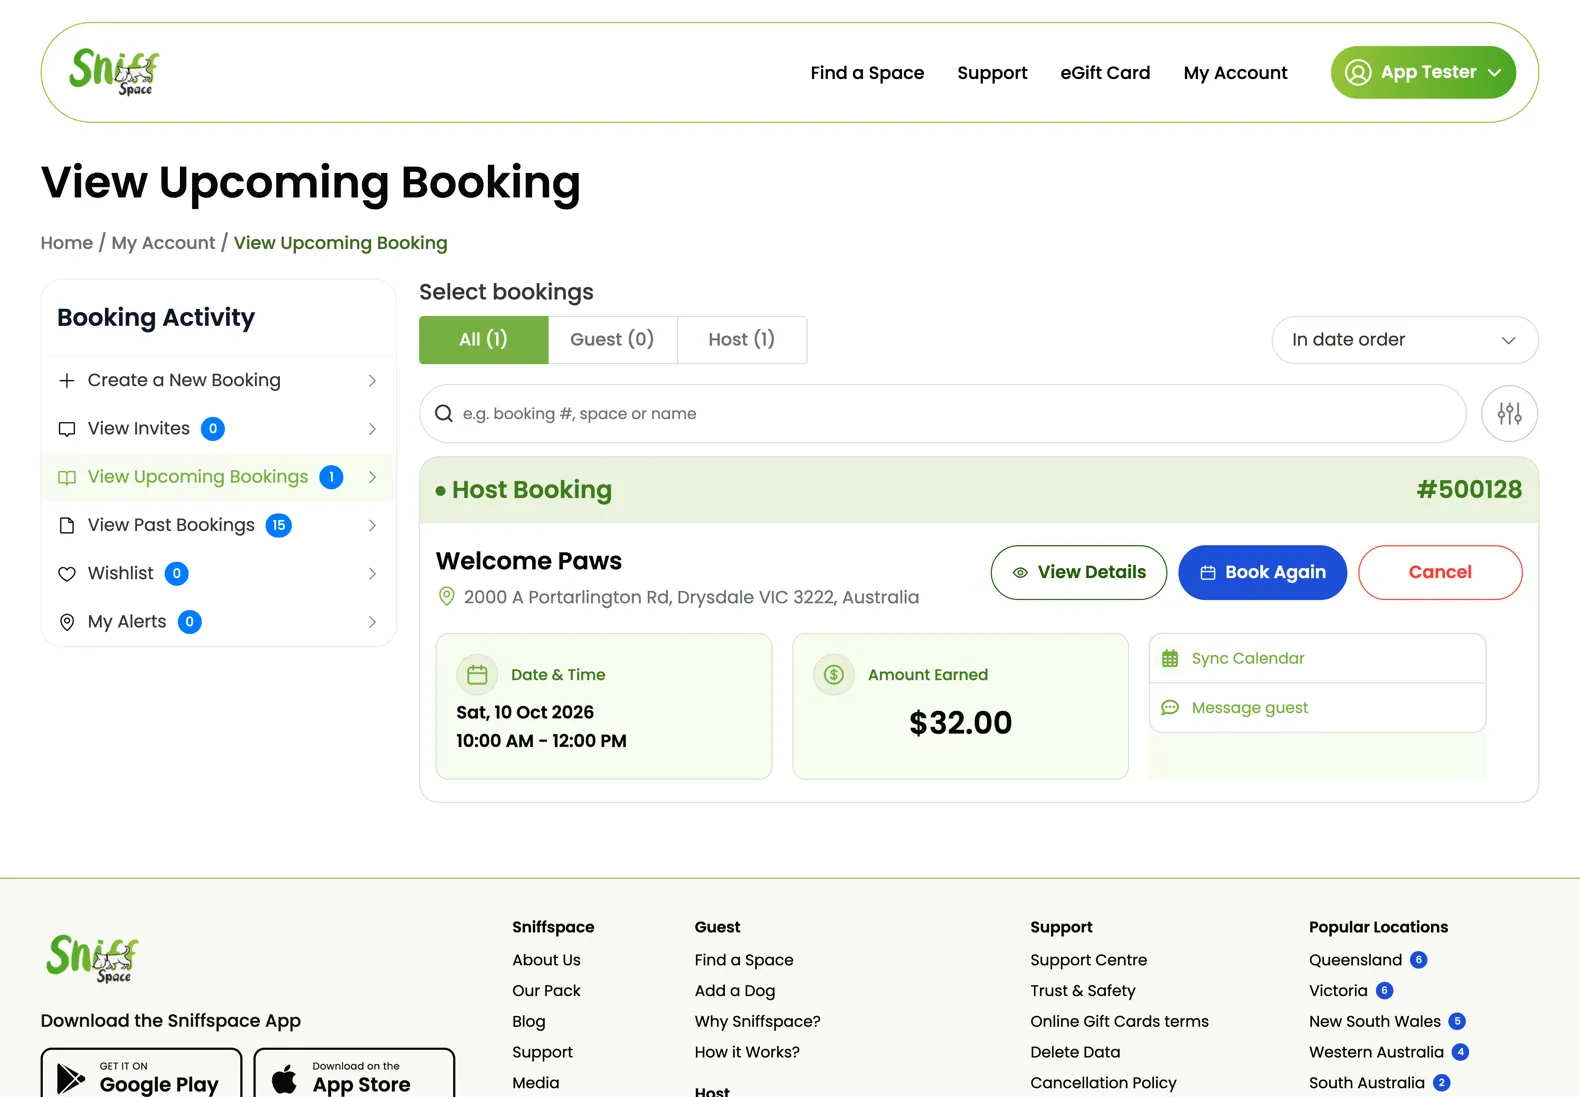Click the document icon for View Past Bookings
The image size is (1580, 1097).
pos(67,525)
